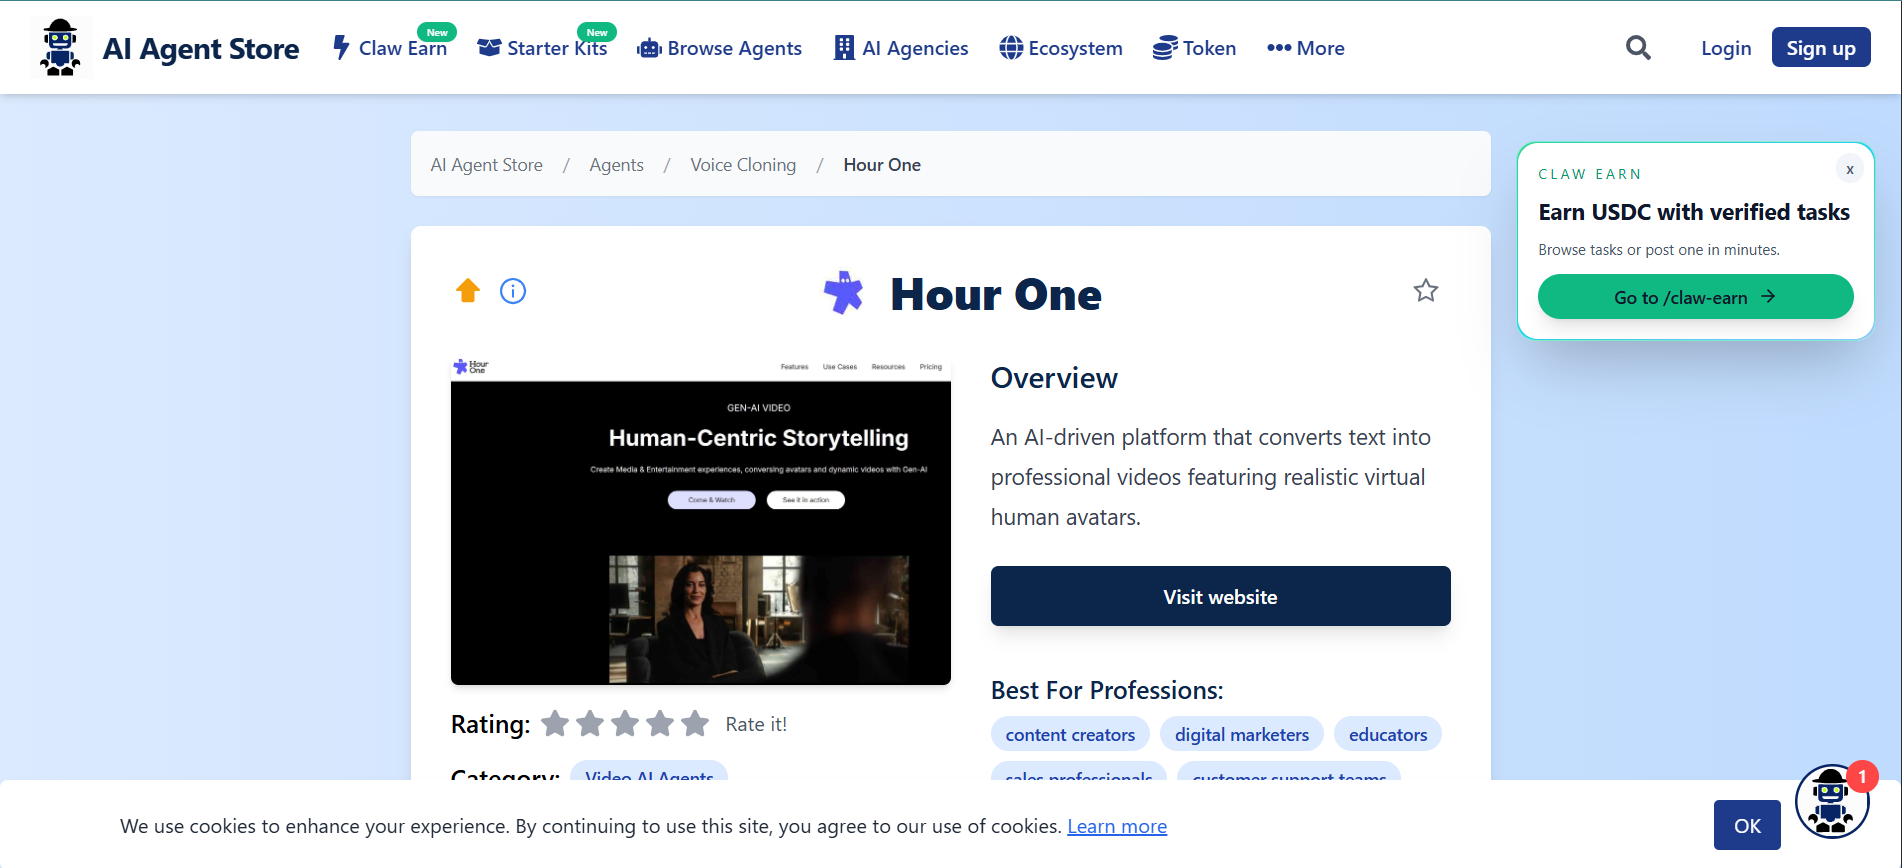Image resolution: width=1902 pixels, height=868 pixels.
Task: Click the Hour One breadcrumb text
Action: (882, 165)
